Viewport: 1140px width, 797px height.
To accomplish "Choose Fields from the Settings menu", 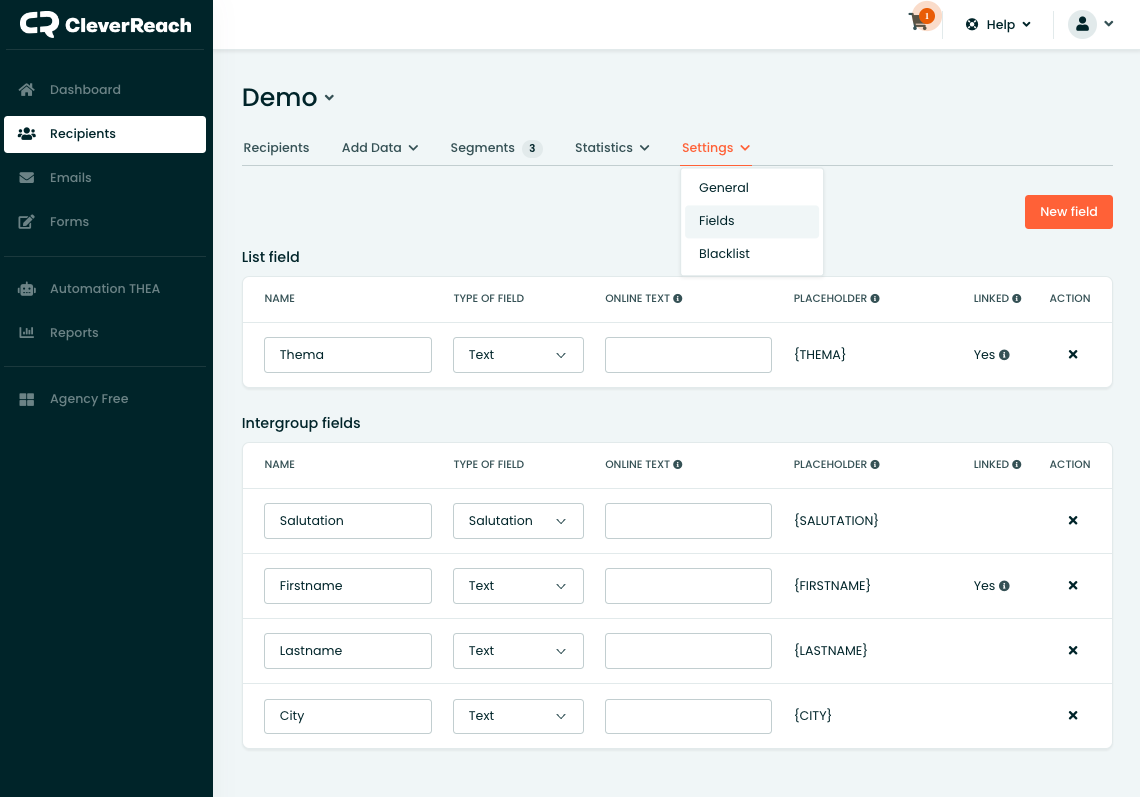I will point(716,220).
